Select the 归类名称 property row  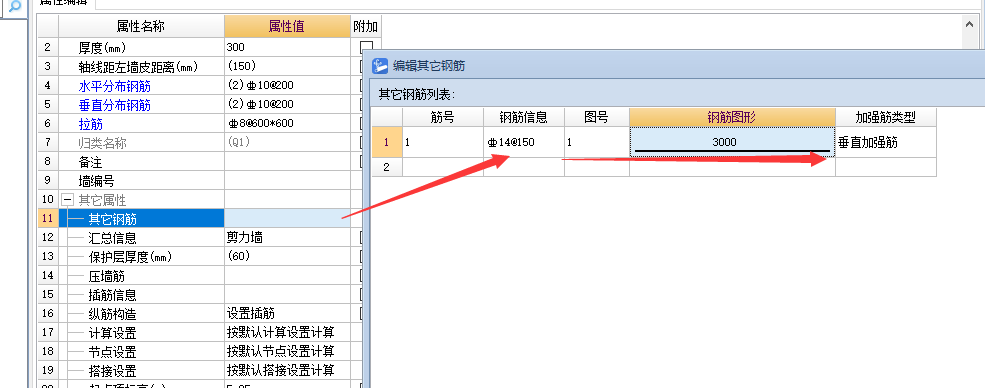coord(141,143)
